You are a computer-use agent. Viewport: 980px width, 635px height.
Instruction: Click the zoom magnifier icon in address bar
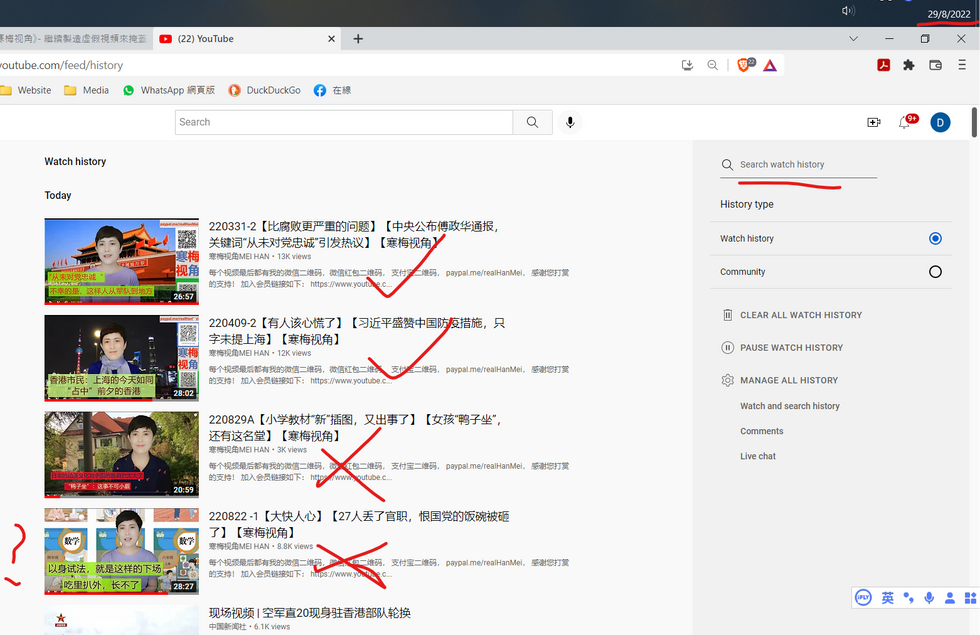point(712,65)
